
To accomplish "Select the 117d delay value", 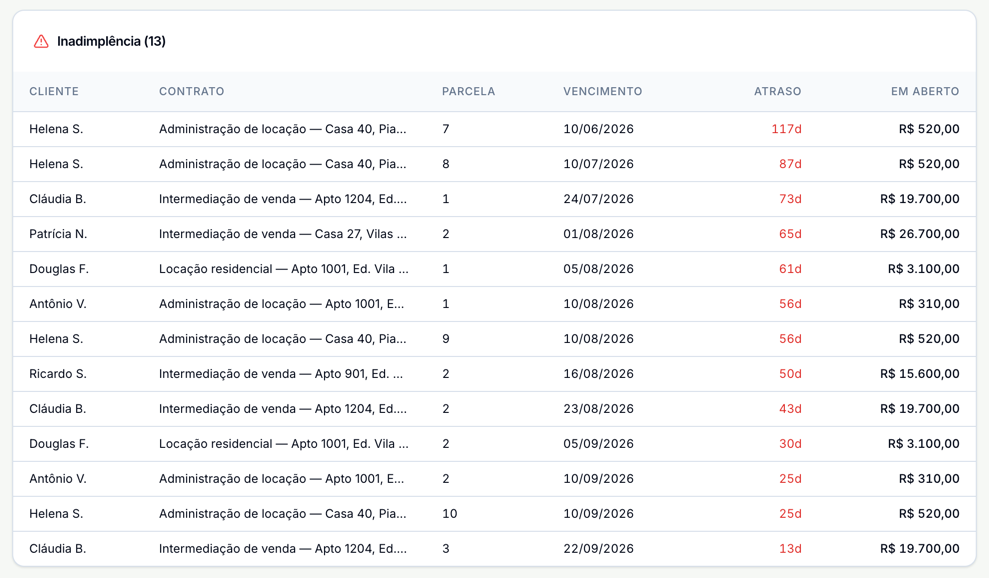I will pyautogui.click(x=786, y=129).
